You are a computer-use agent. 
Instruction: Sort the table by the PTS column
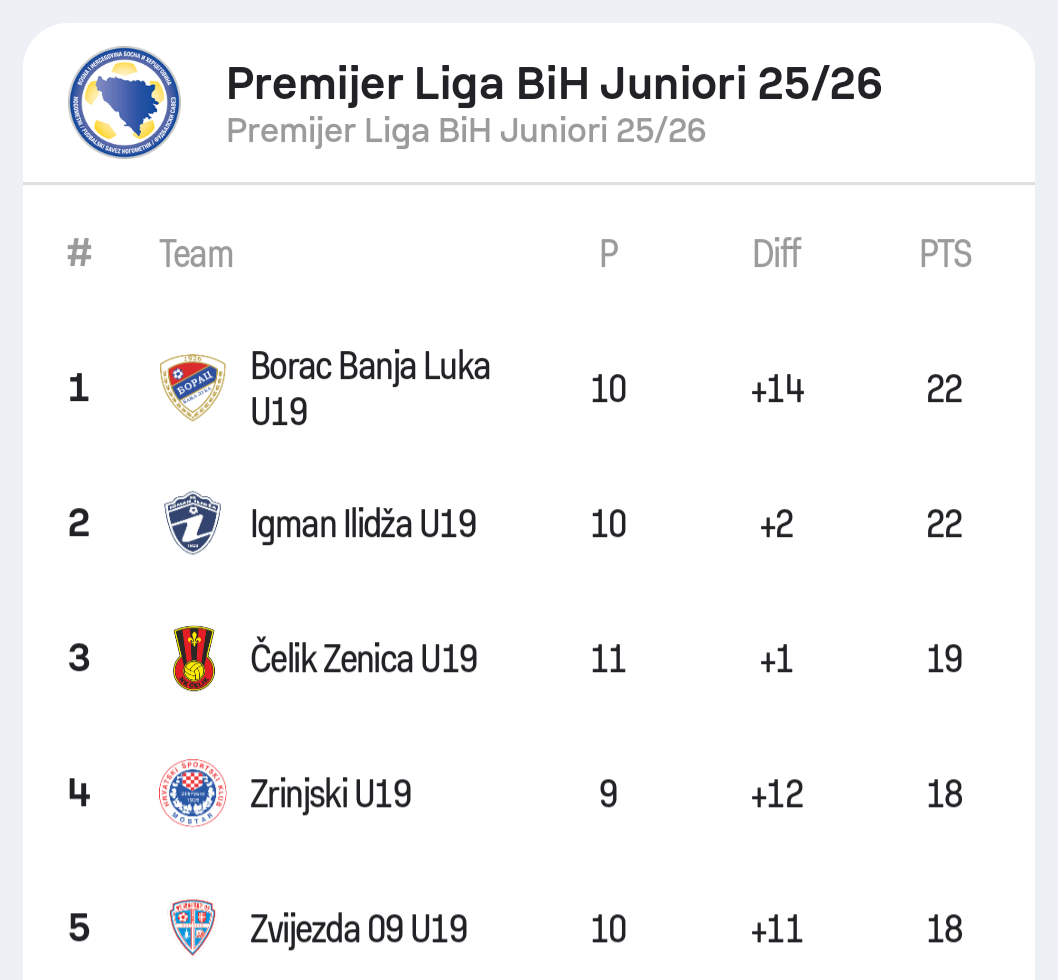click(944, 254)
